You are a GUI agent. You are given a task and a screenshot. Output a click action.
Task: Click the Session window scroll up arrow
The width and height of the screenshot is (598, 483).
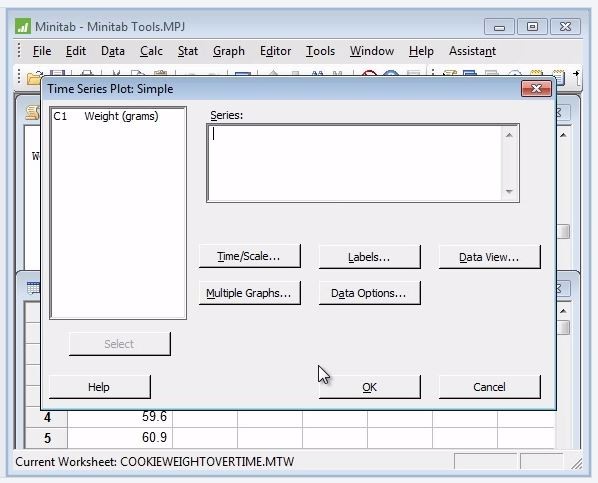[x=563, y=135]
